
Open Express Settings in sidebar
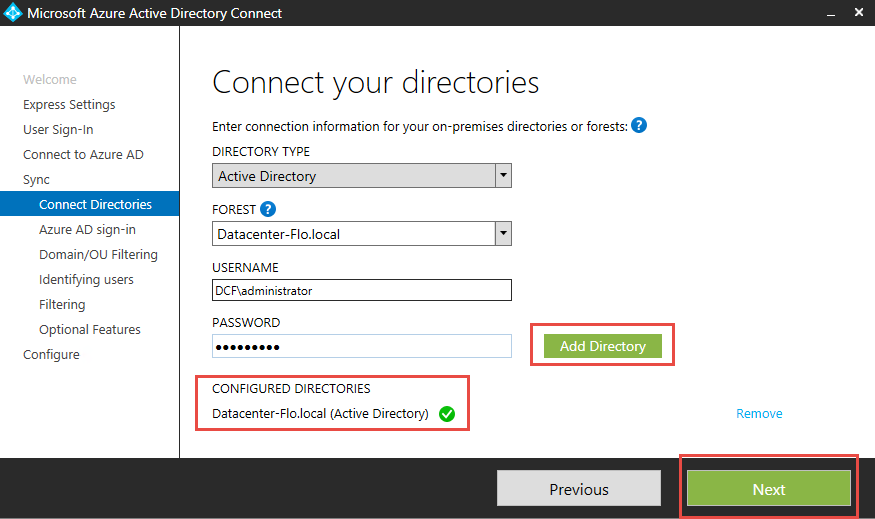69,105
